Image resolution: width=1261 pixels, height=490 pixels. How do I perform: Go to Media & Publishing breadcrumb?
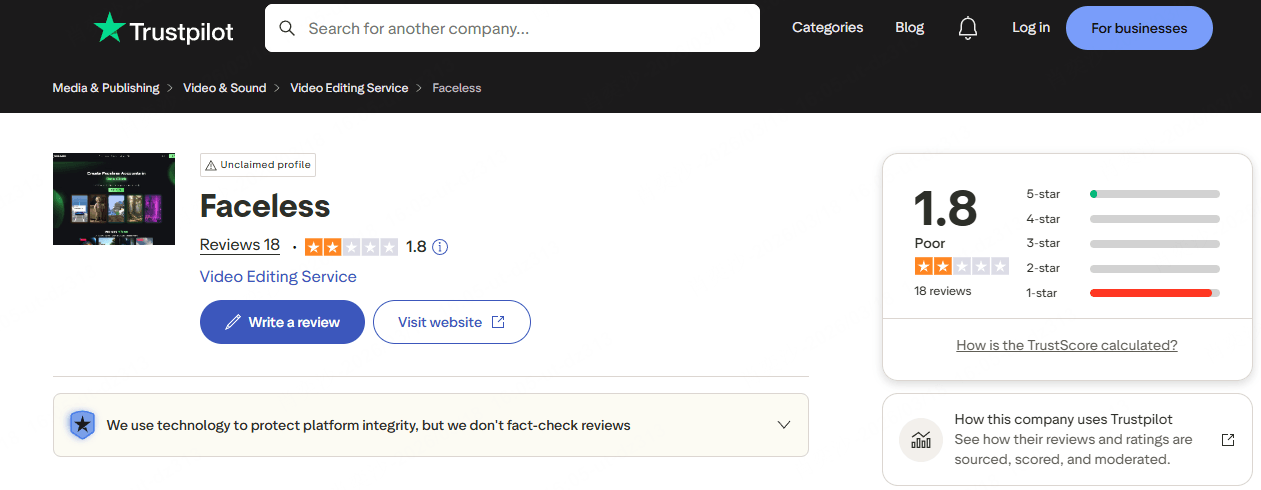click(106, 88)
